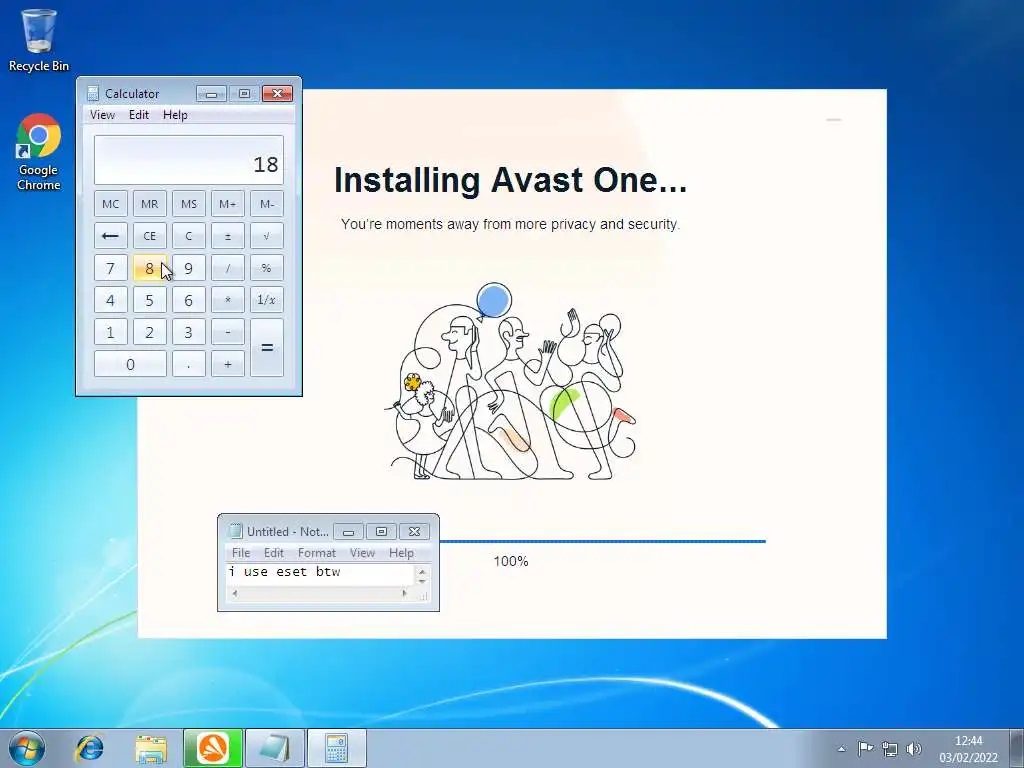Click the Avast installer progress bar
1024x768 pixels.
pos(602,541)
